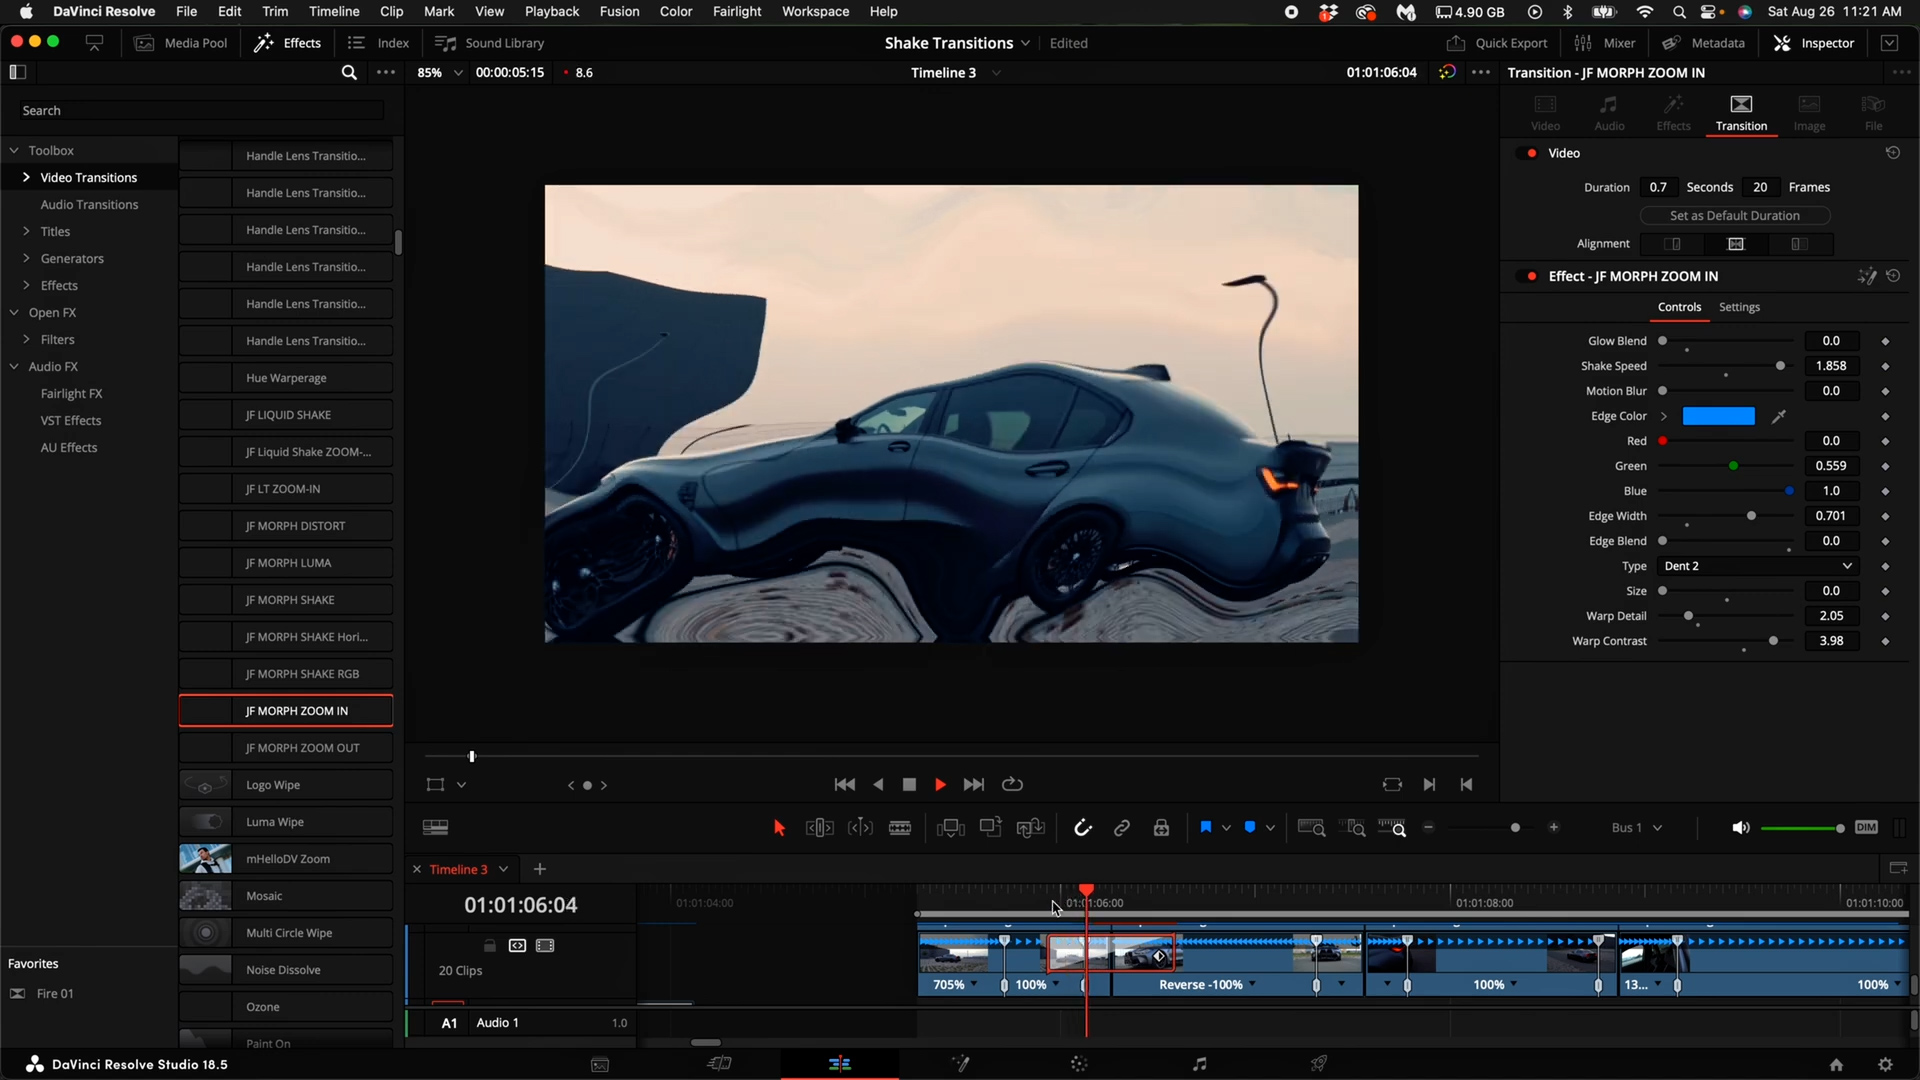
Task: Click the Quick Export button
Action: point(1497,43)
